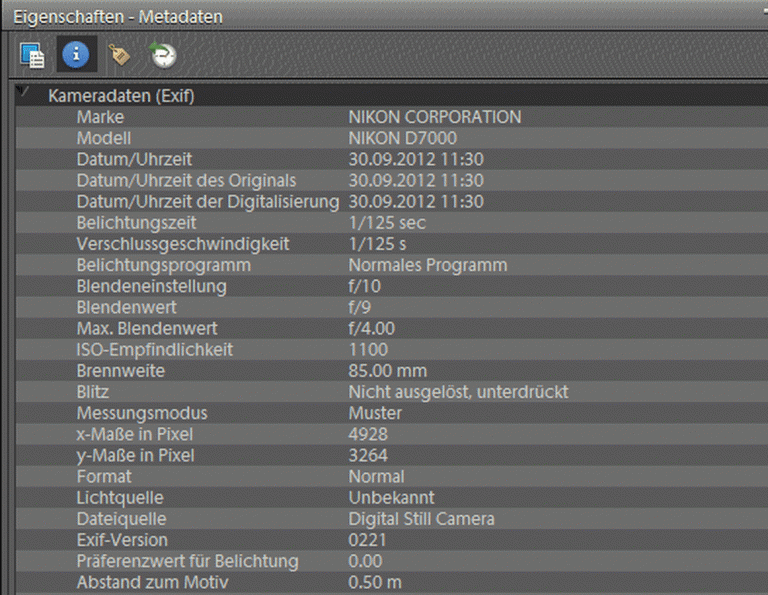
Task: Select the value Unbekannt
Action: tap(391, 498)
